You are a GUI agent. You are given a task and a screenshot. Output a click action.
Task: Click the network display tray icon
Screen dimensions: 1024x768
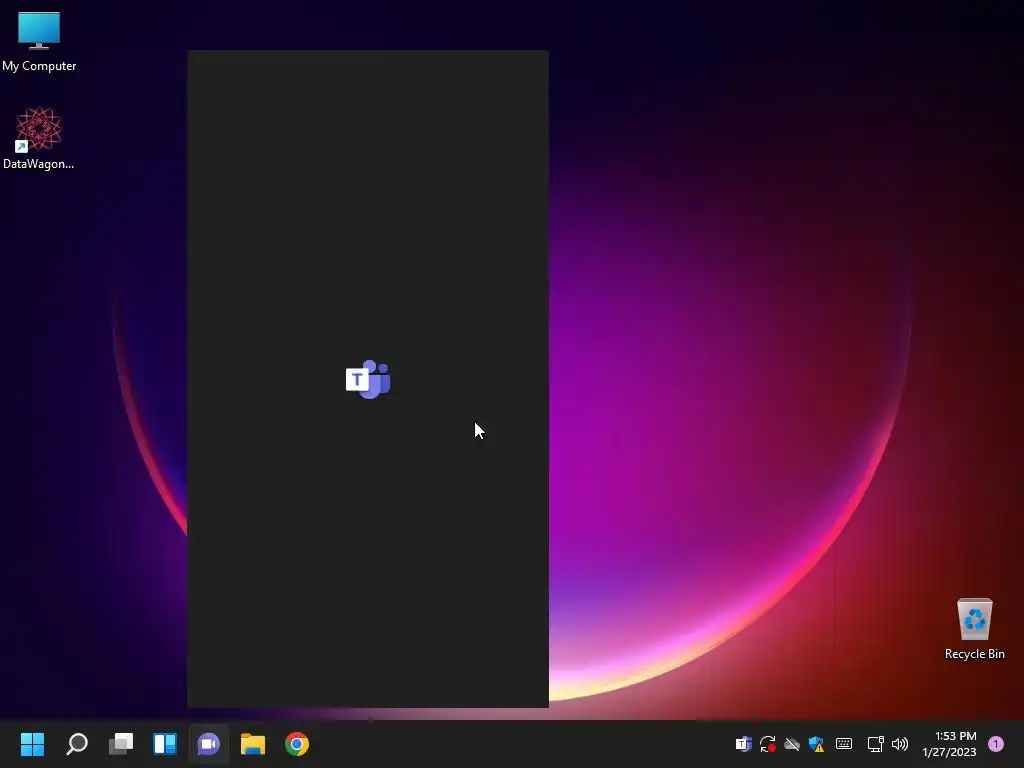pyautogui.click(x=875, y=744)
